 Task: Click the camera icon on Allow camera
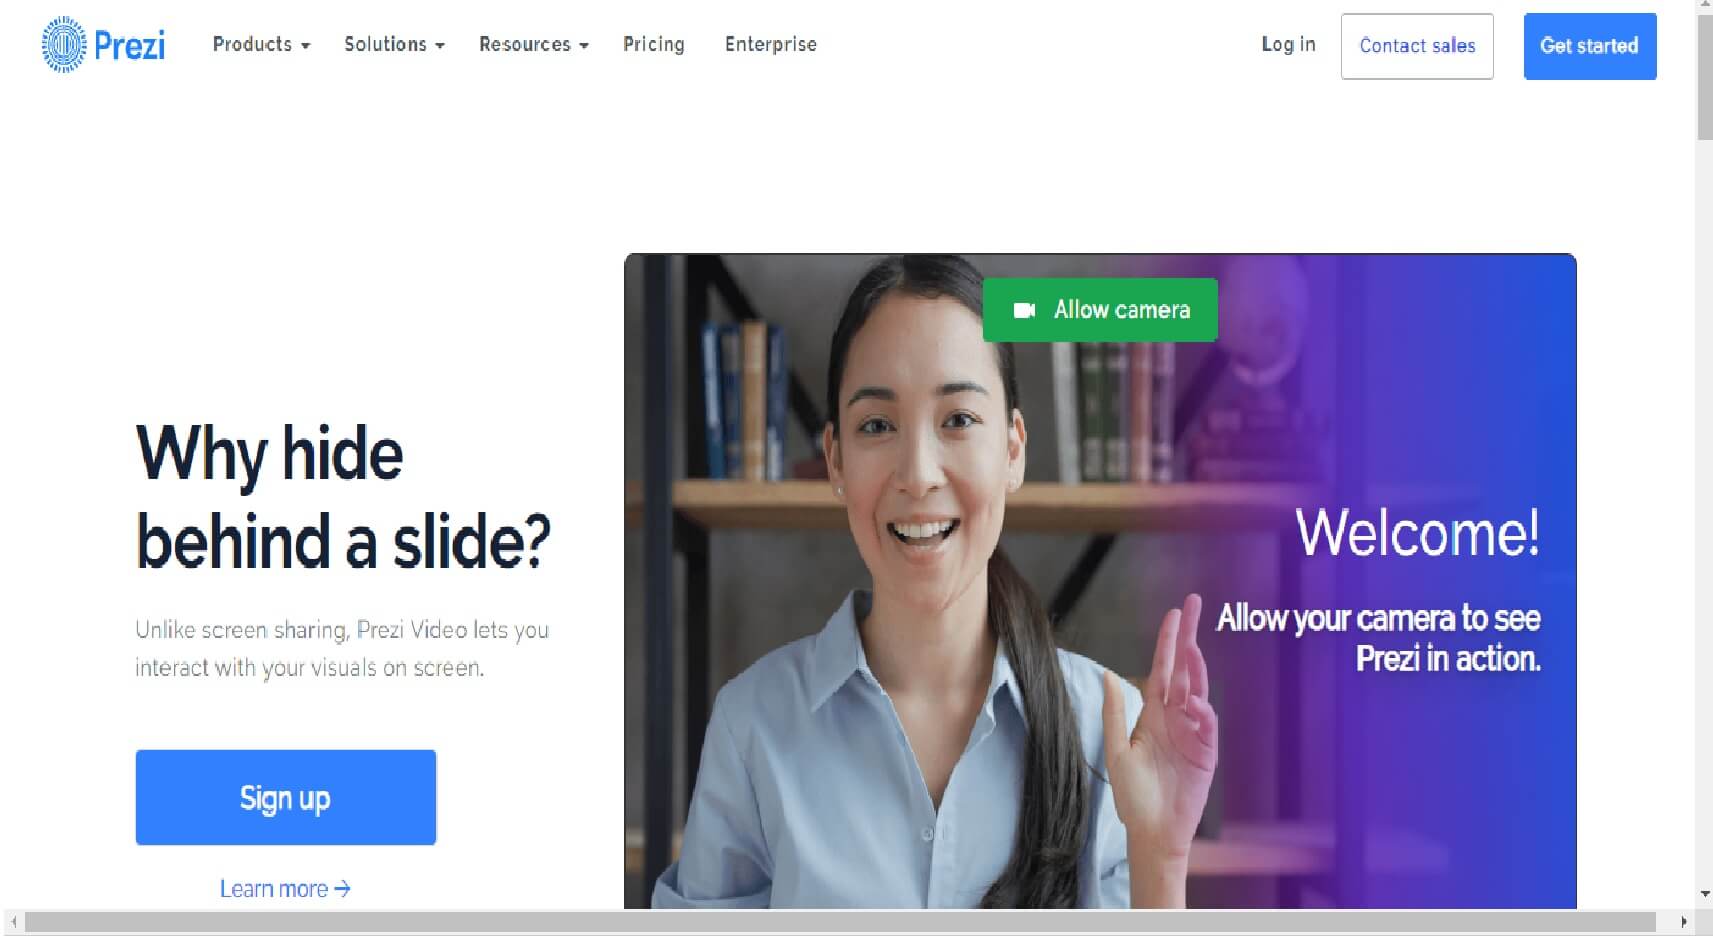(x=1024, y=310)
